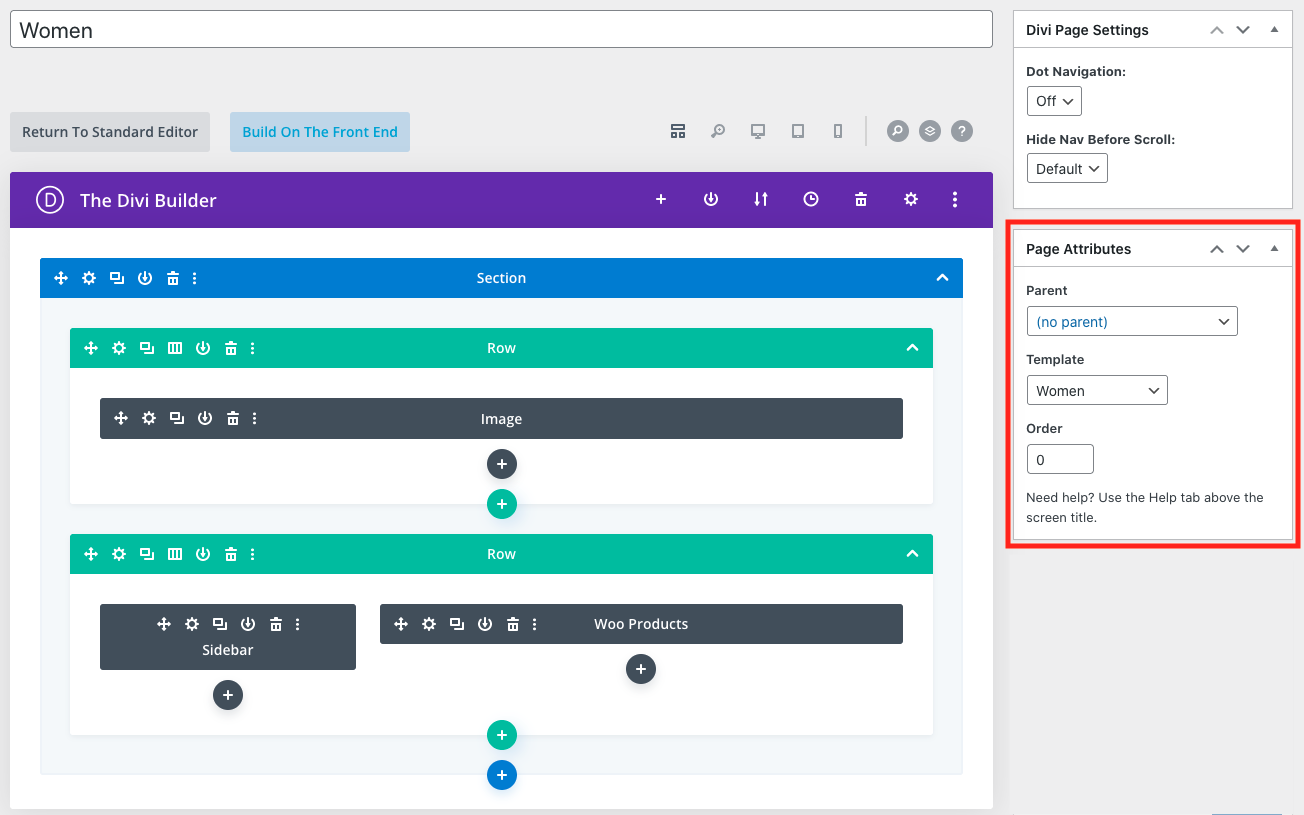This screenshot has width=1304, height=815.
Task: Collapse the second Row with its chevron
Action: point(912,554)
